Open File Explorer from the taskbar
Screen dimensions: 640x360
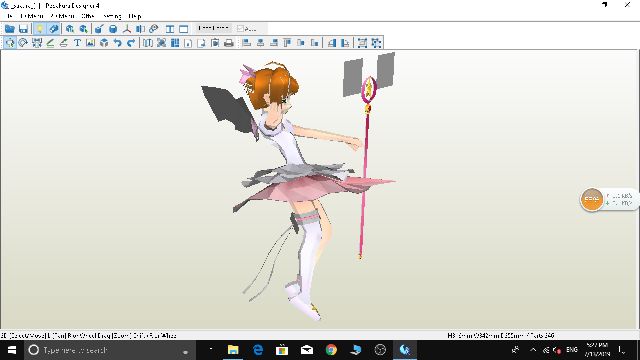coord(233,350)
